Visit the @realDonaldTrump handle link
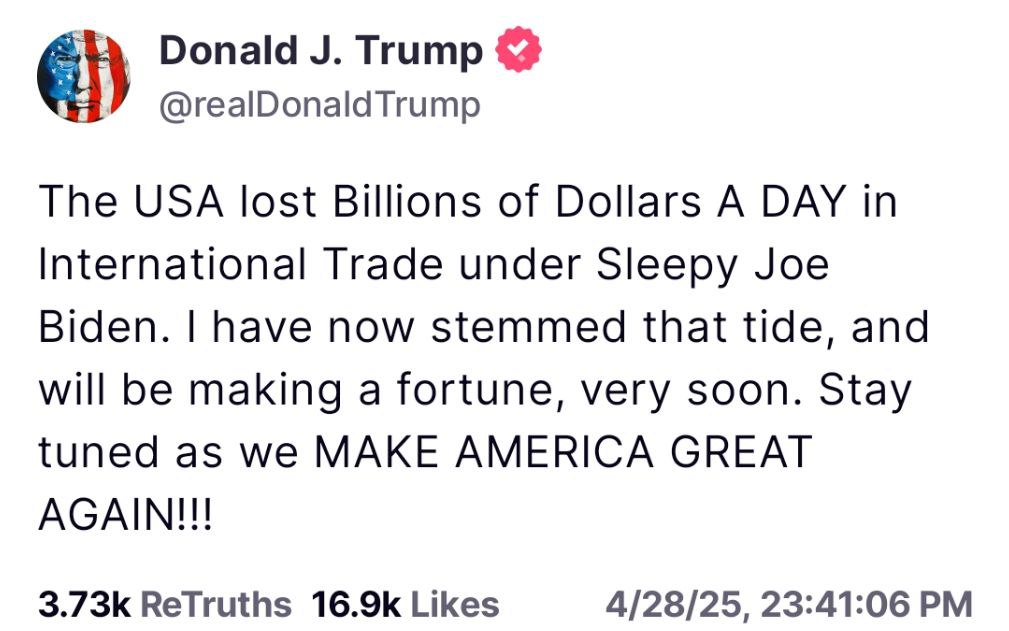This screenshot has width=1009, height=631. pos(319,106)
